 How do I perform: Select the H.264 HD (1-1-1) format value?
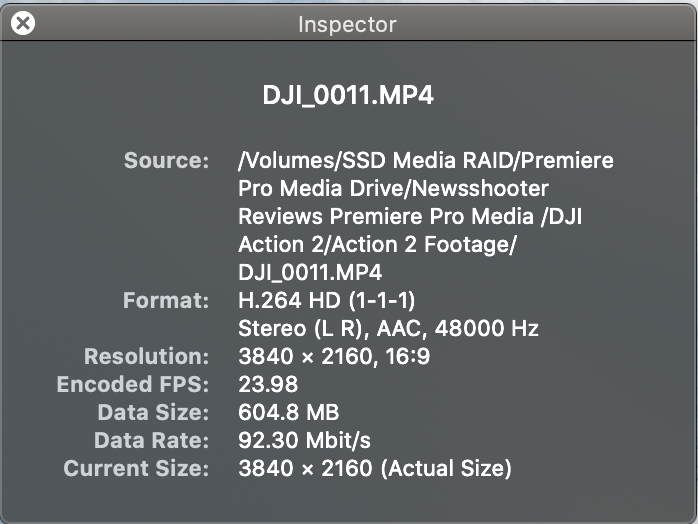(326, 300)
